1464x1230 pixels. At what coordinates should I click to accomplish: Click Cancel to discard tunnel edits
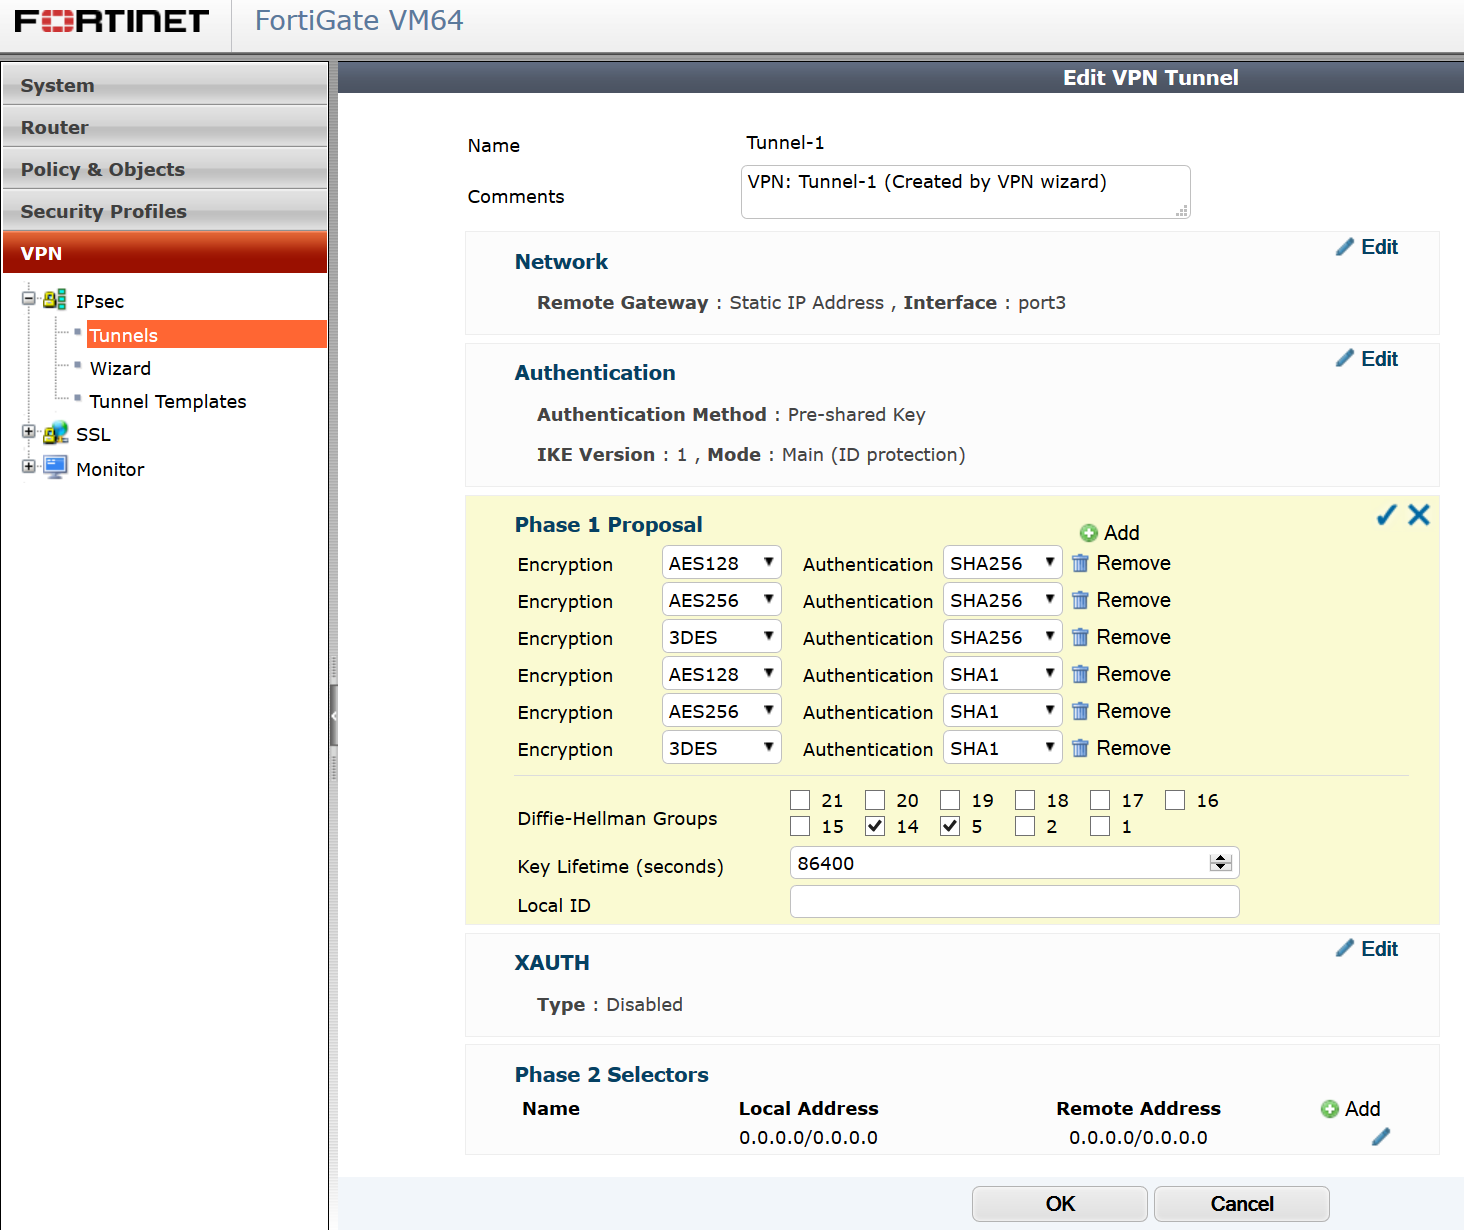1242,1204
